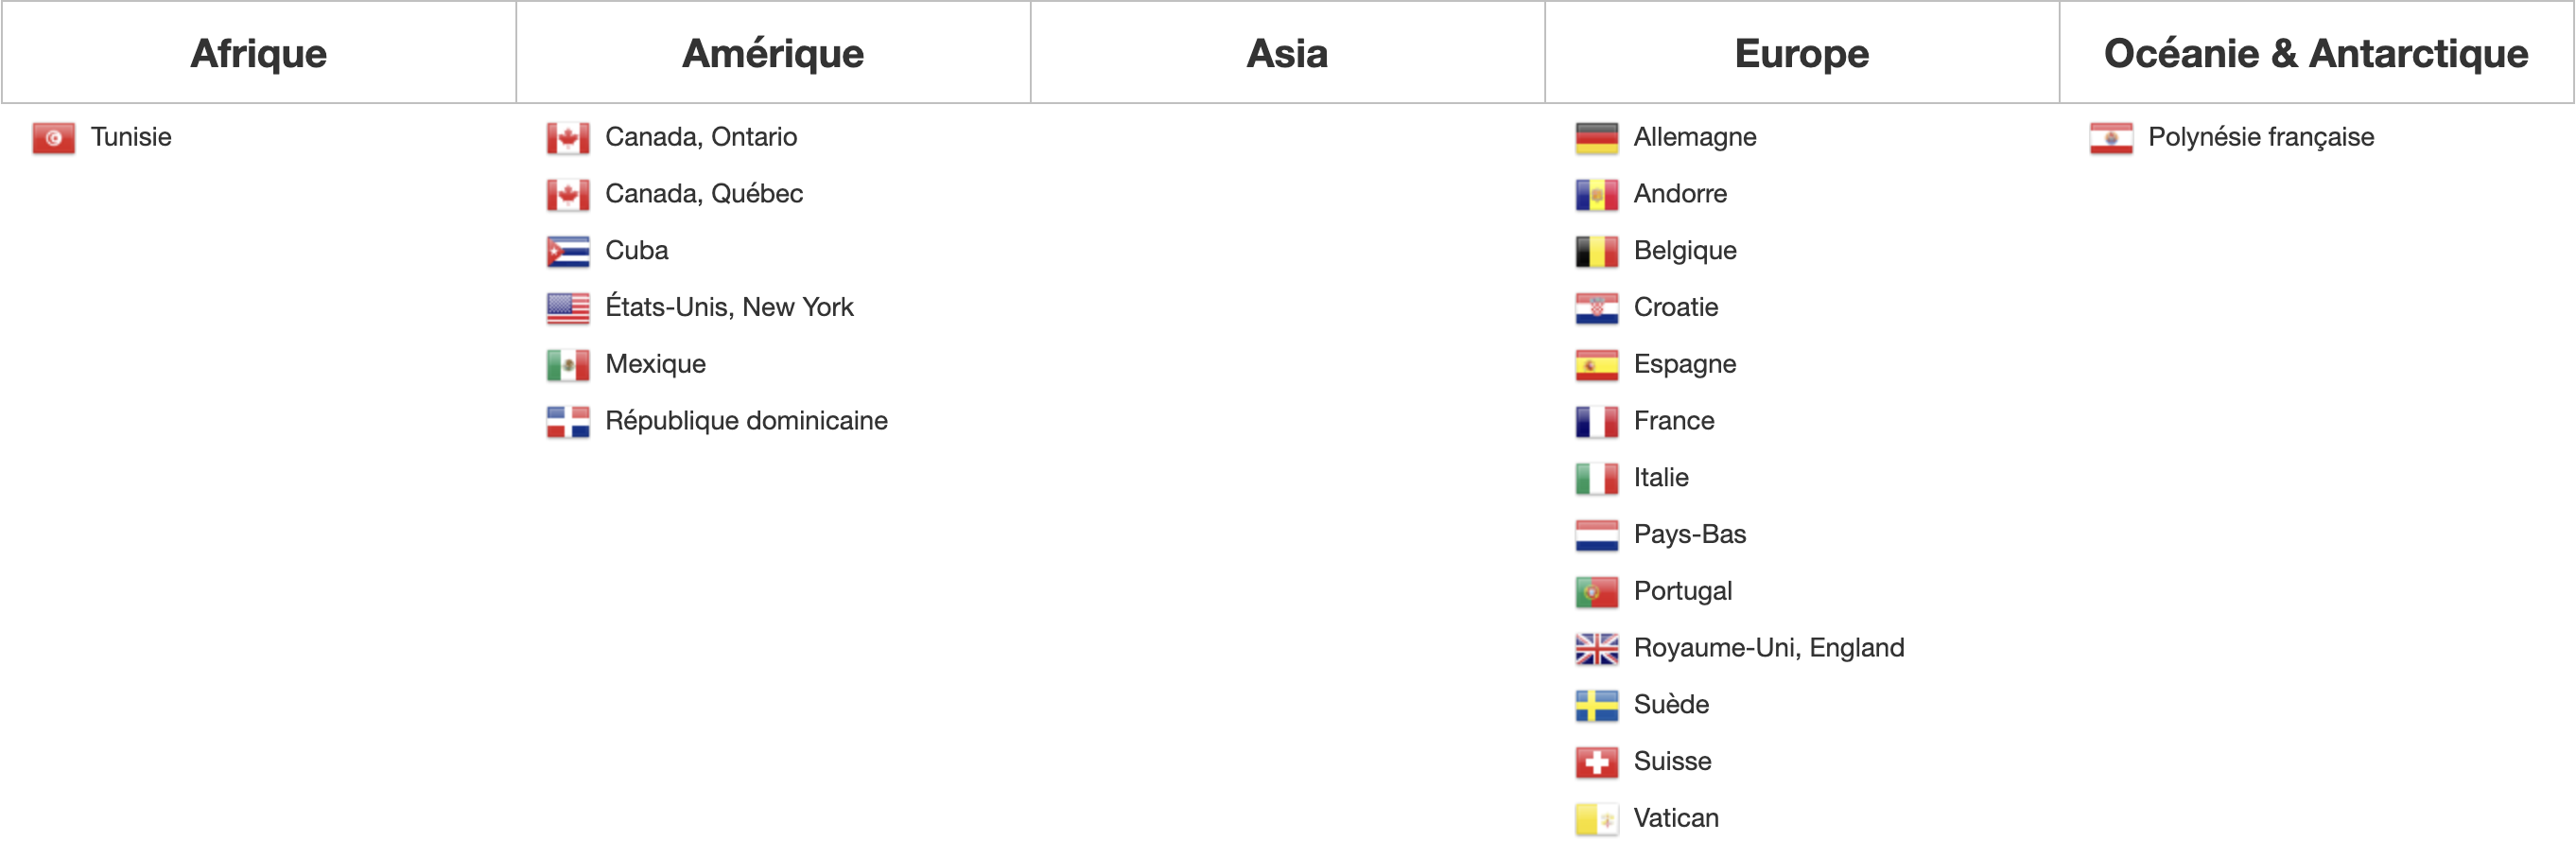Open the Portugal country link

1683,591
